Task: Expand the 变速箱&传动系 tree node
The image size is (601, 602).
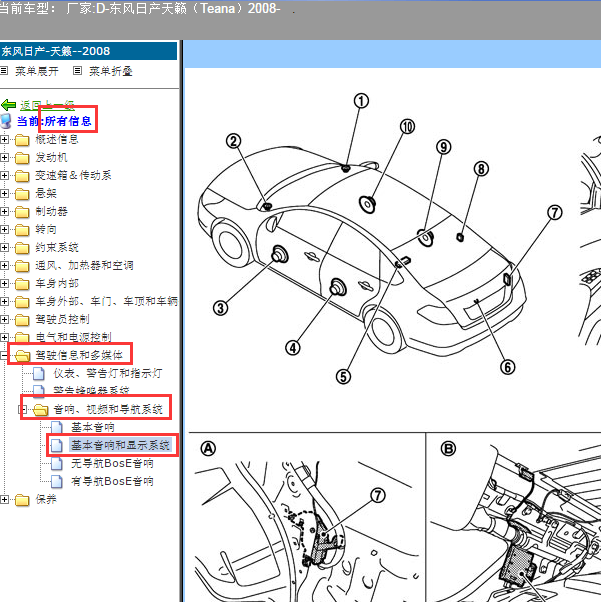Action: tap(4, 175)
